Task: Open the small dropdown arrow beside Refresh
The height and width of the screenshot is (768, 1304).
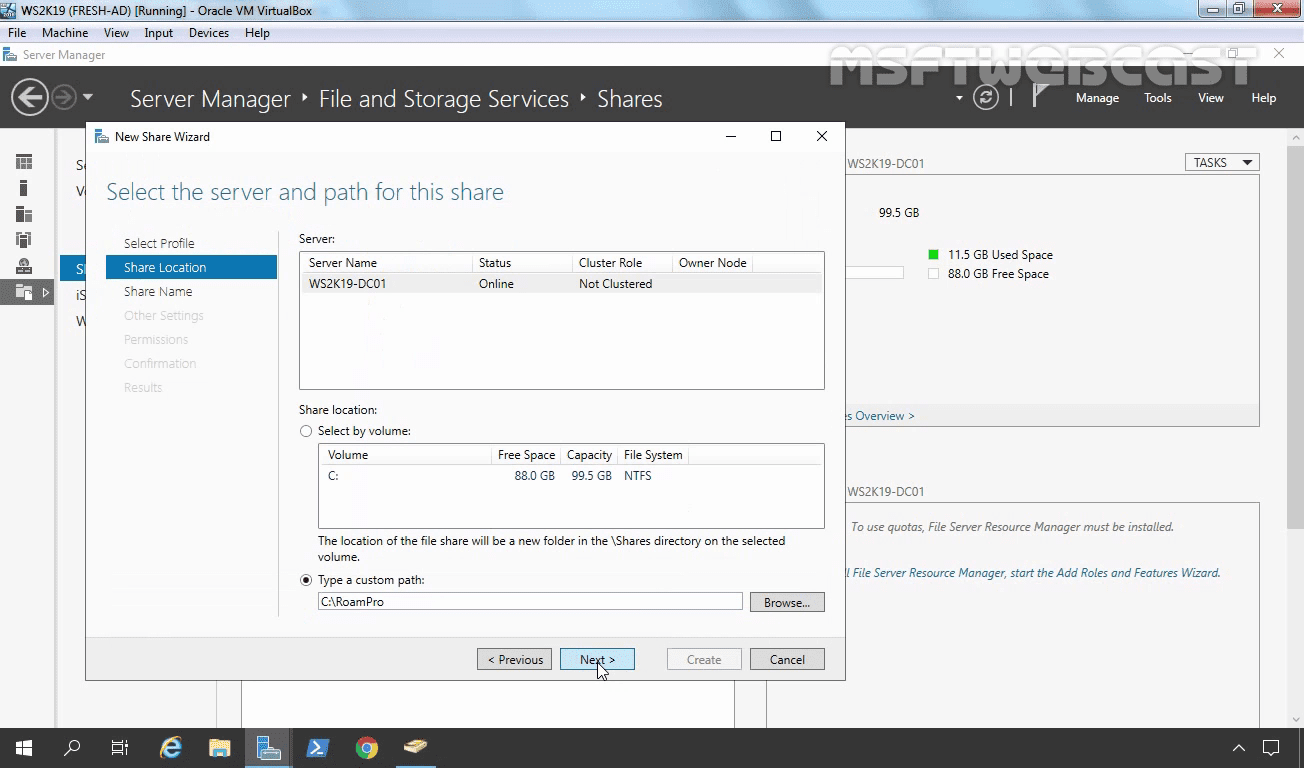Action: (x=959, y=98)
